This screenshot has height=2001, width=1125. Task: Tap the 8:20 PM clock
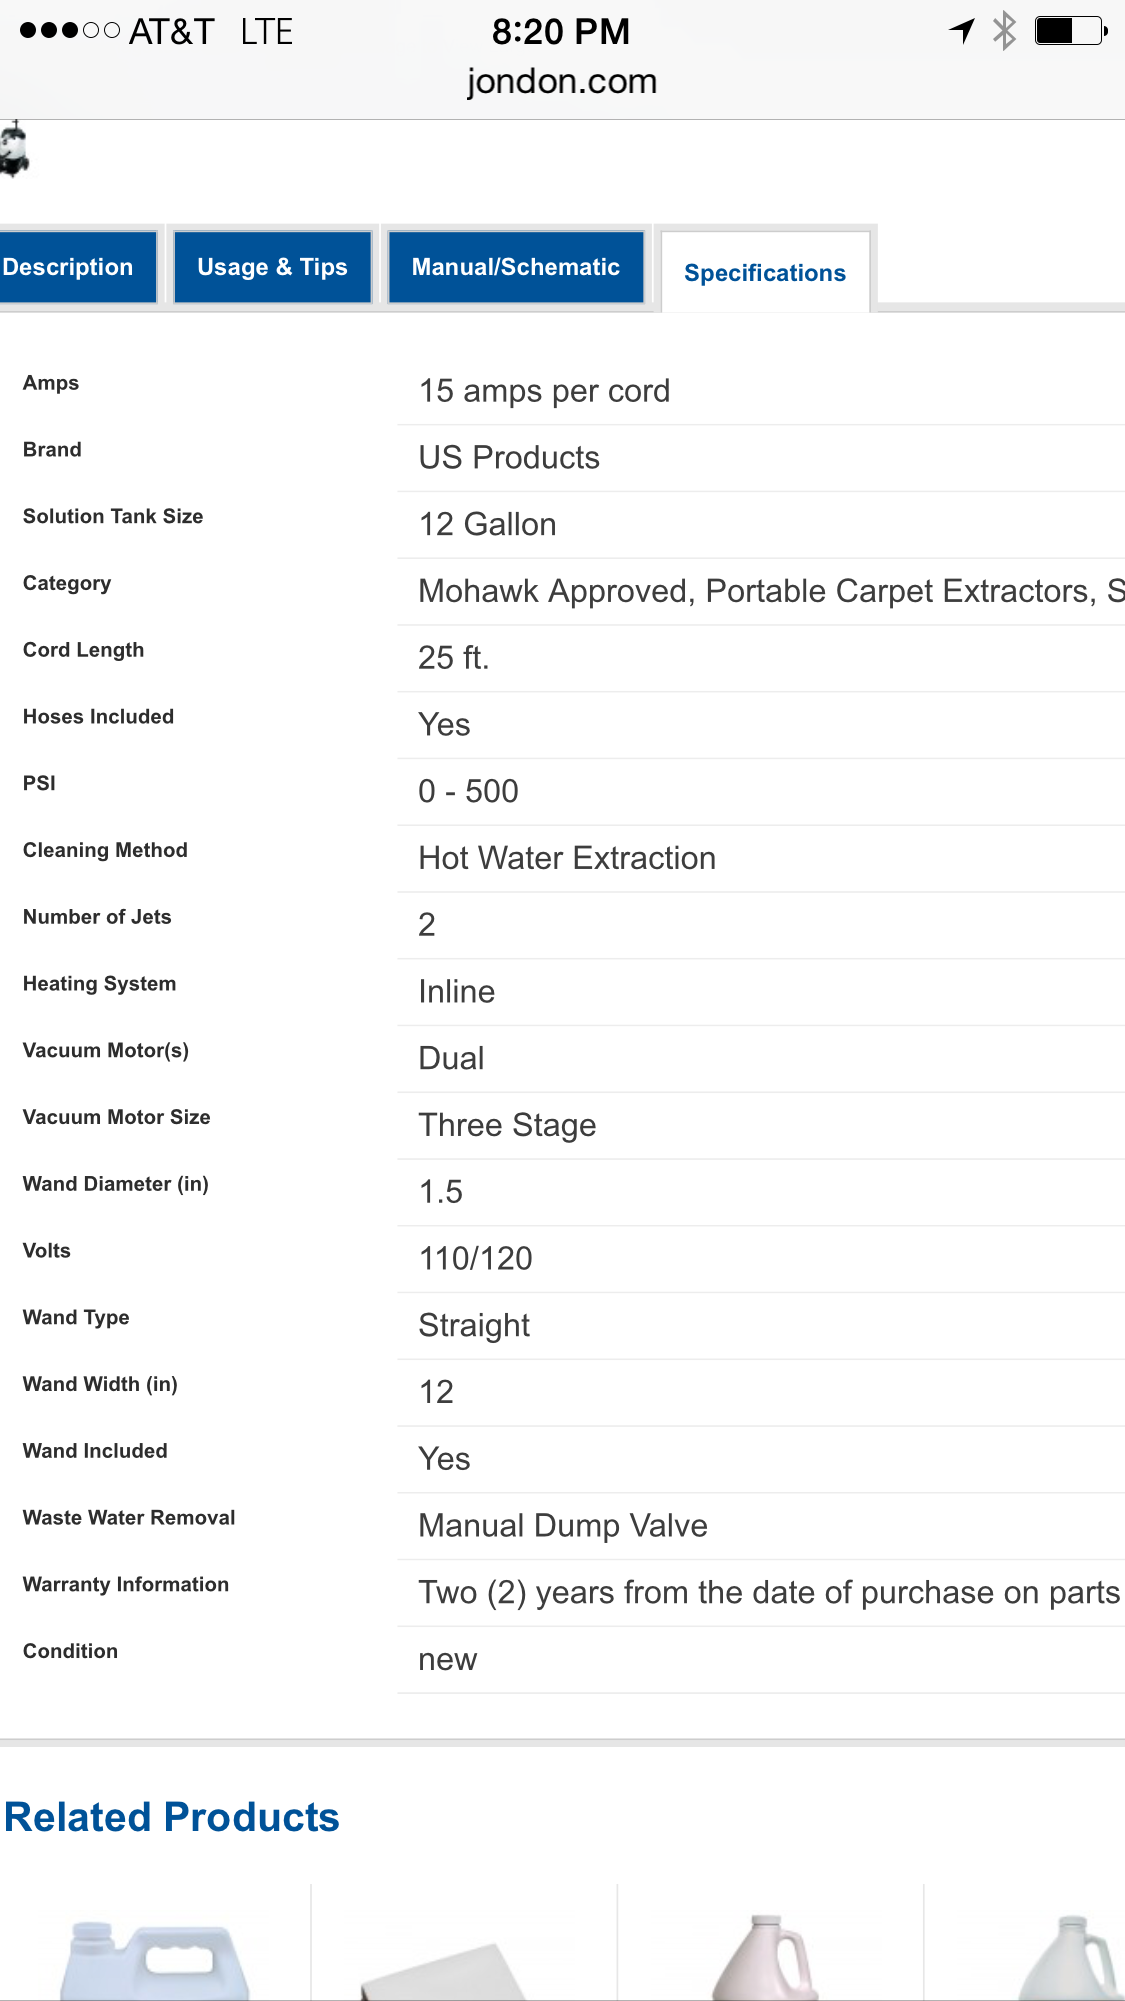[560, 31]
